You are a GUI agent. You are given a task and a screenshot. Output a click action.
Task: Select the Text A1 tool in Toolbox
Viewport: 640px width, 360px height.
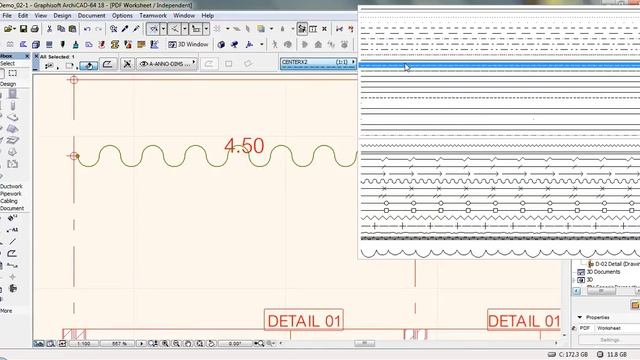[x=13, y=230]
